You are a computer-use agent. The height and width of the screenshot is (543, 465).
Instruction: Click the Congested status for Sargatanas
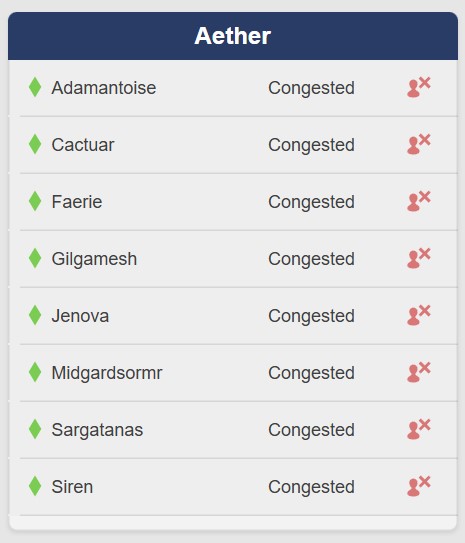coord(311,430)
